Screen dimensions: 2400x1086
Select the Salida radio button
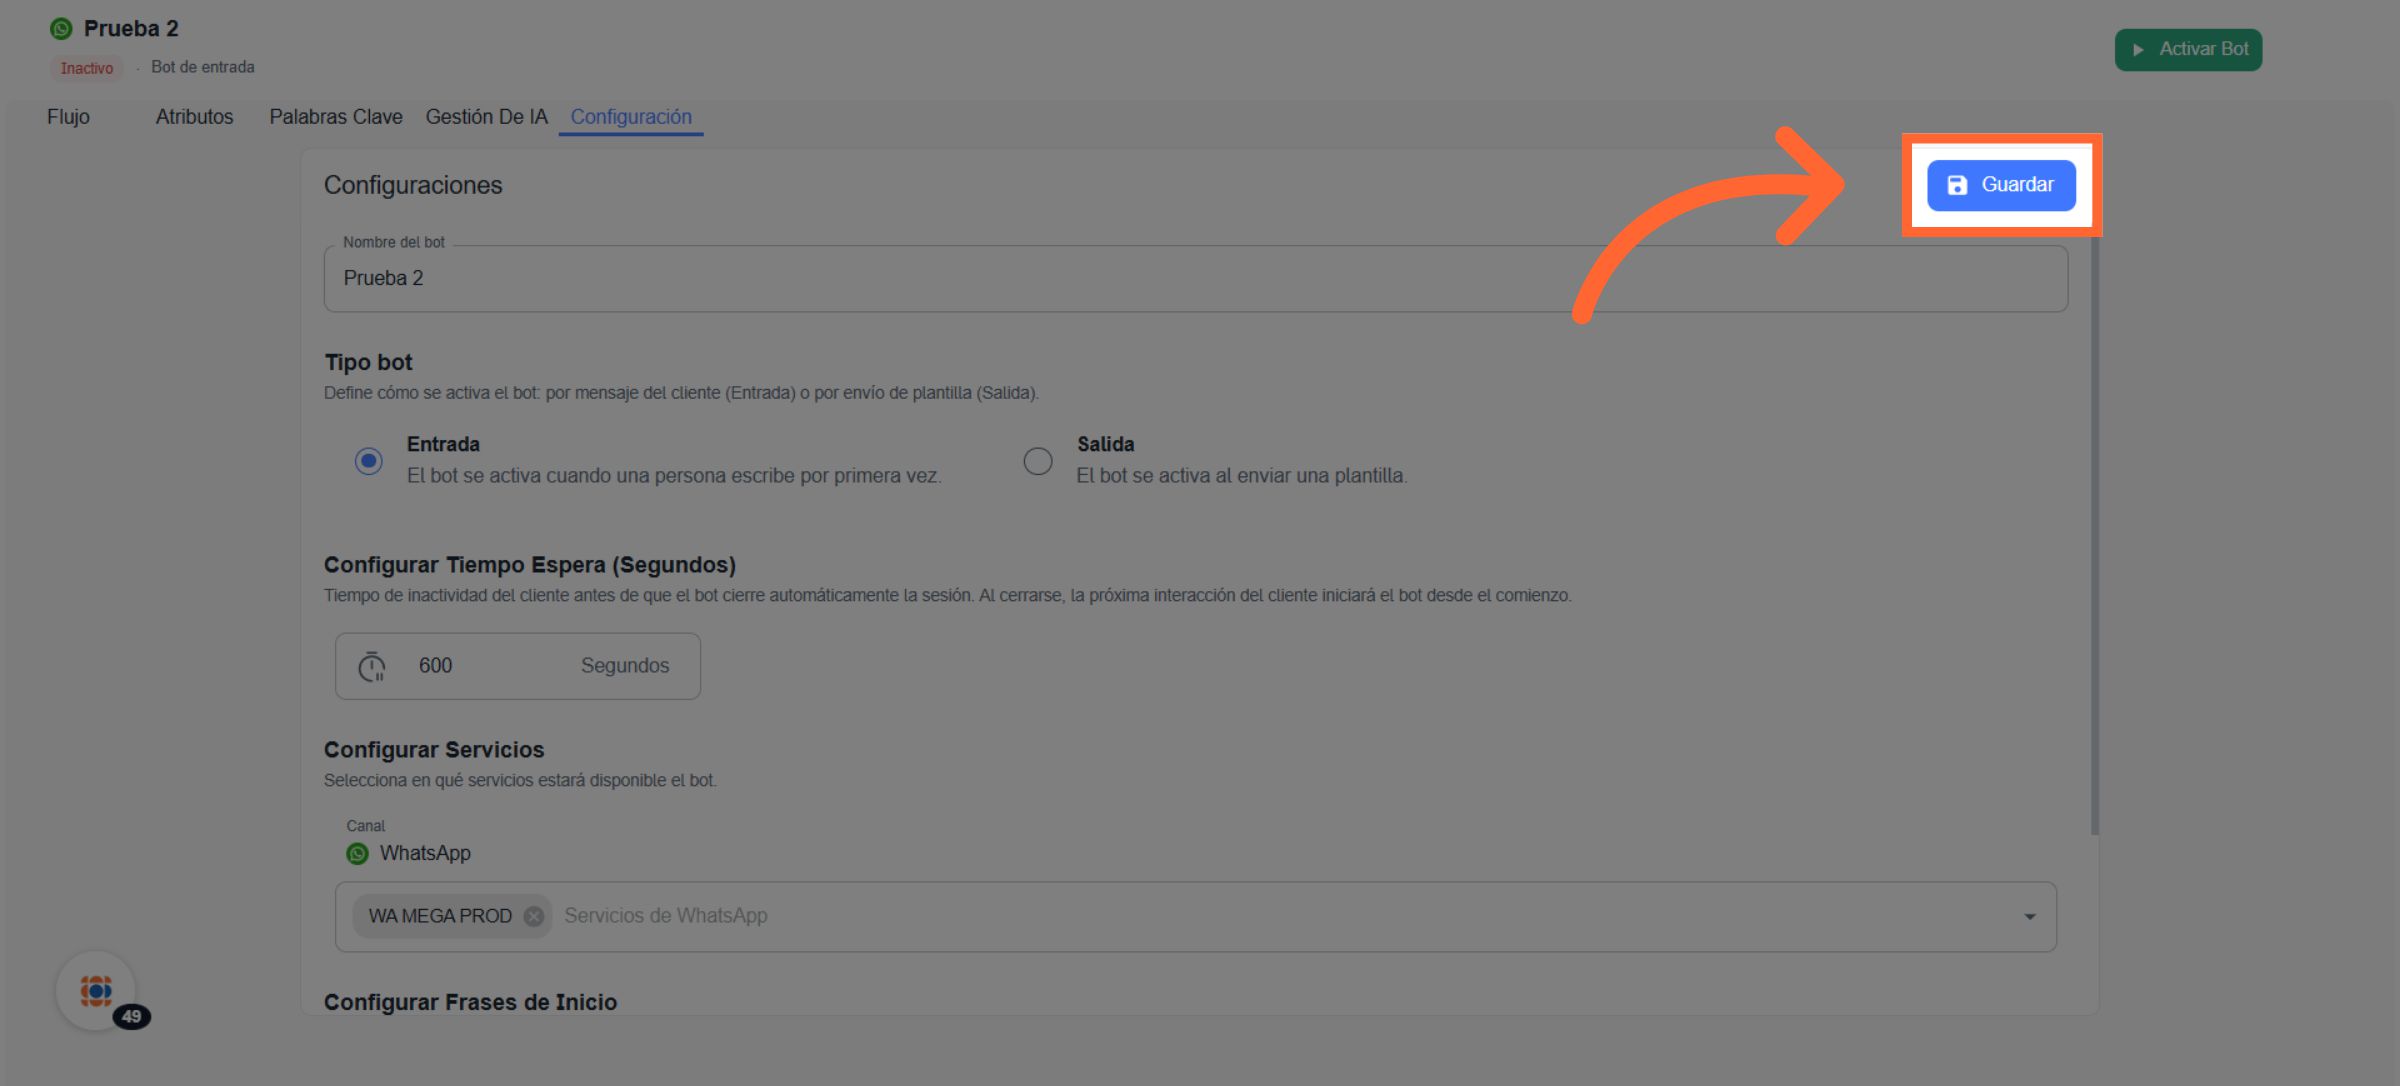[x=1038, y=461]
